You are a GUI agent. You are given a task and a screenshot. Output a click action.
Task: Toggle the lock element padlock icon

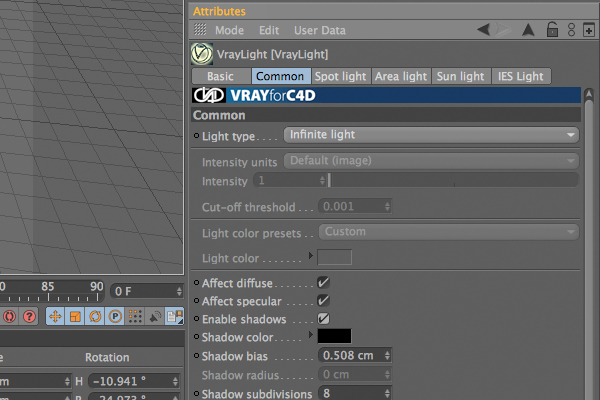tap(552, 29)
